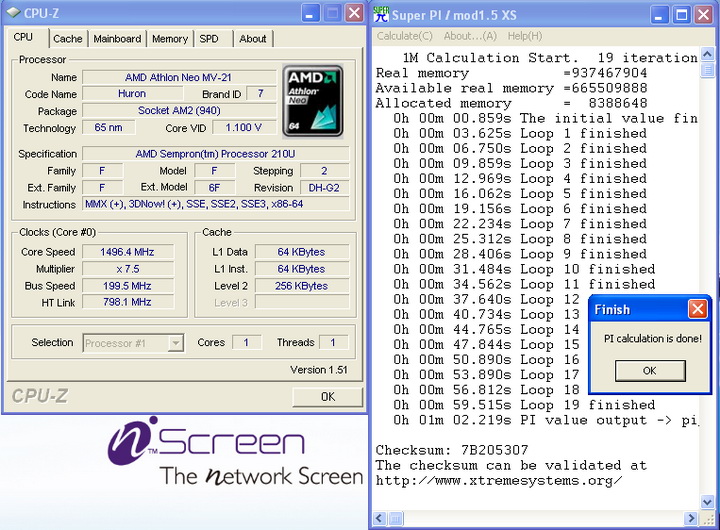Click the scroll down arrow in Super PI
The image size is (720, 530).
click(x=708, y=502)
